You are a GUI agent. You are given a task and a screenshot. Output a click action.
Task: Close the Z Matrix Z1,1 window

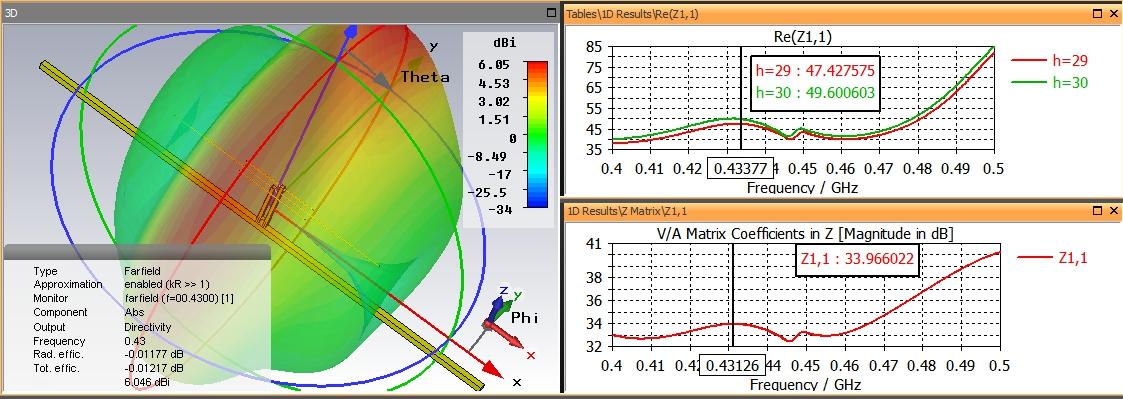pyautogui.click(x=1114, y=211)
